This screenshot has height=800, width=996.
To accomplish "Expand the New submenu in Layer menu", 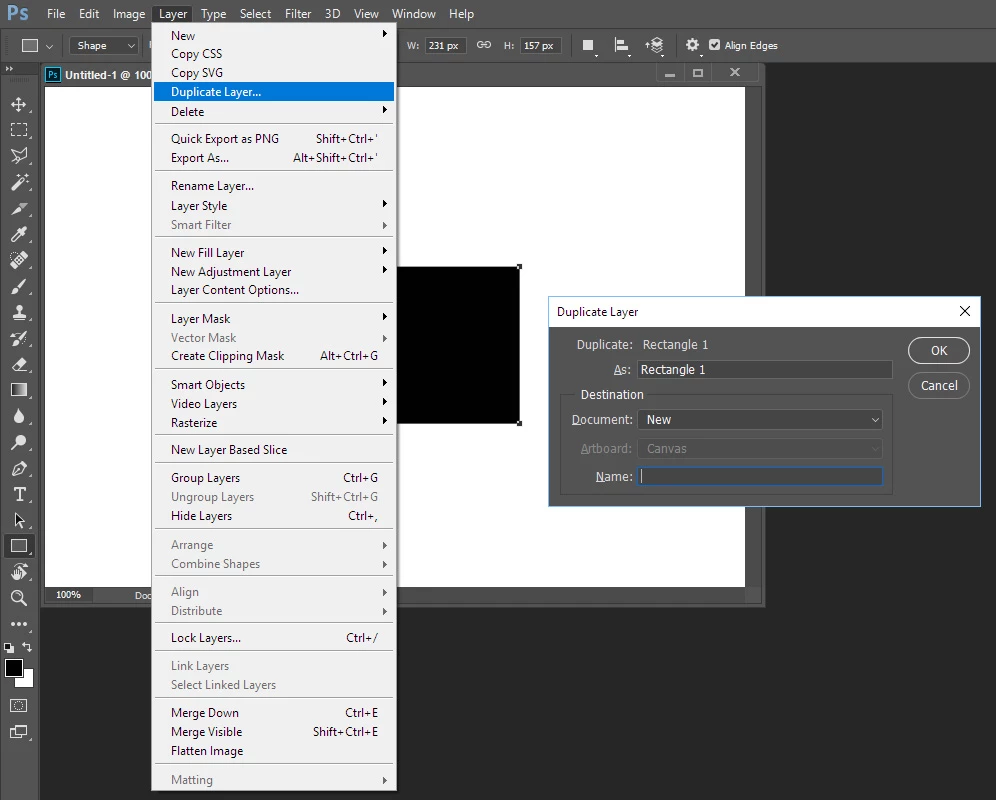I will pyautogui.click(x=274, y=36).
